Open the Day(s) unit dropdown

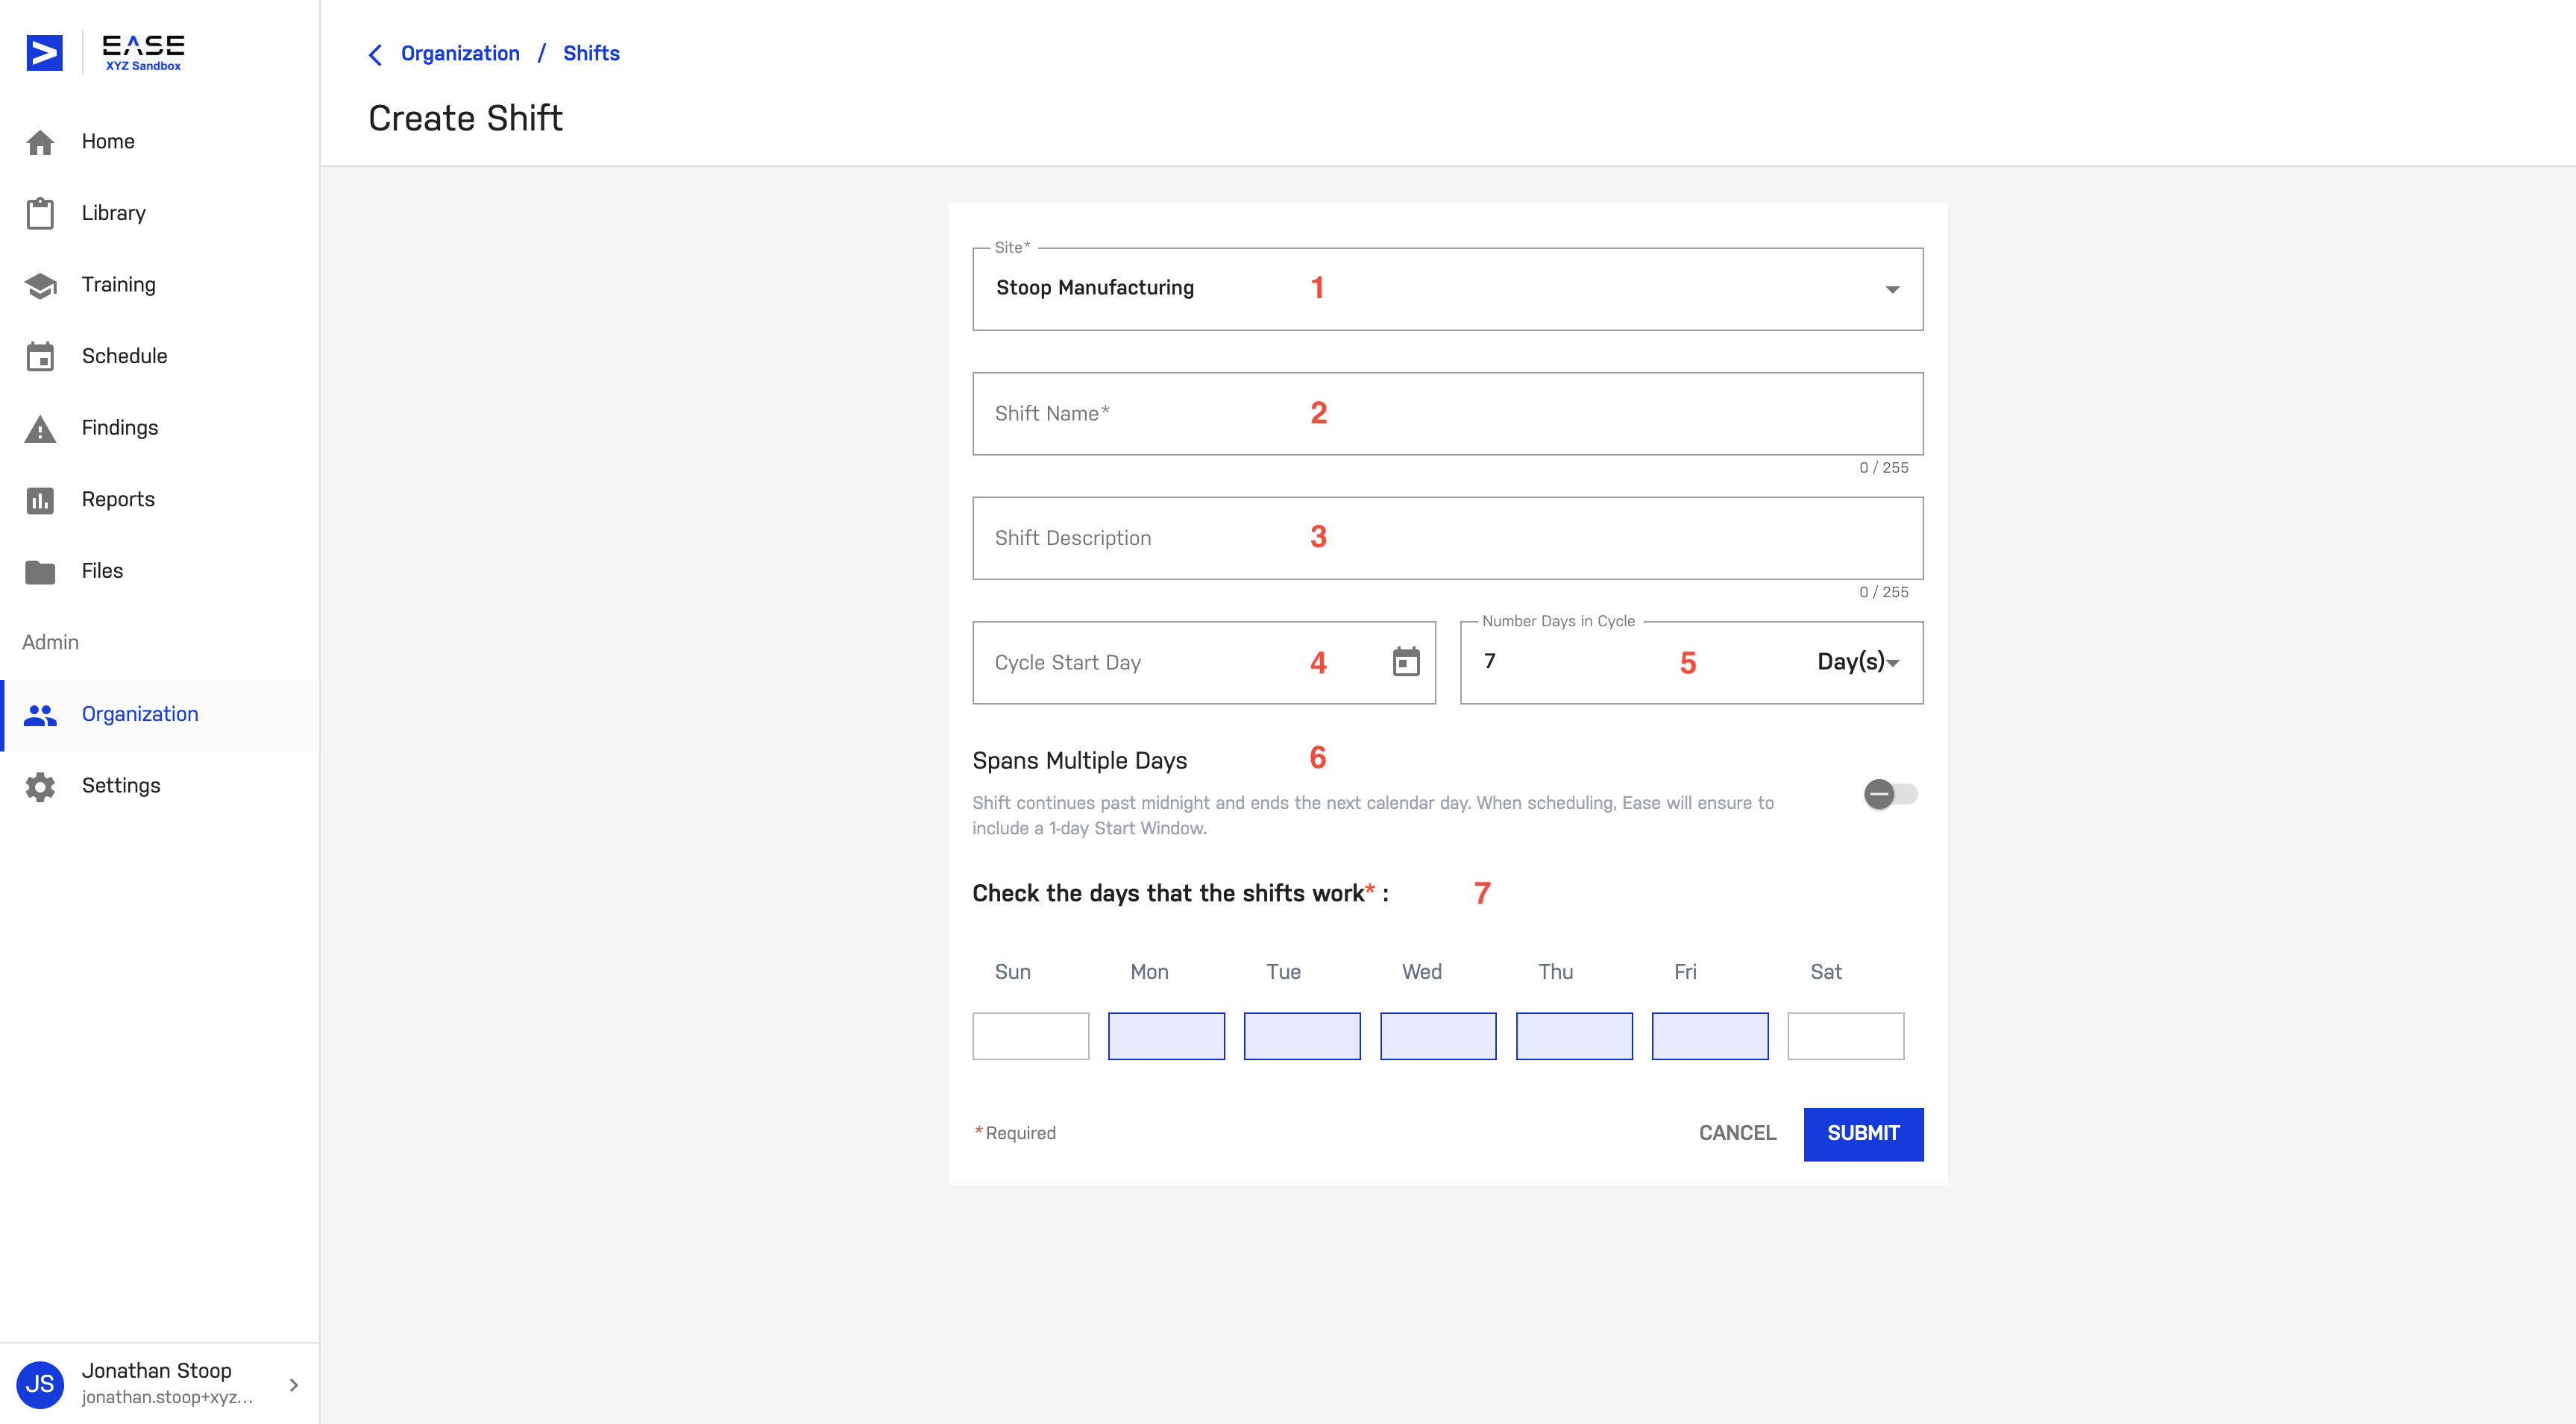pos(1858,661)
